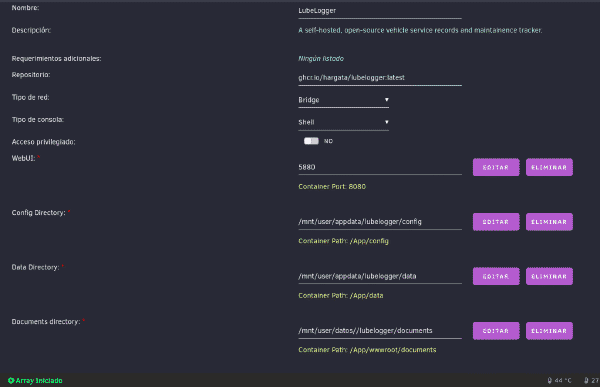Viewport: 600px width, 387px height.
Task: Click ELIMINAR for Documents directory
Action: (x=549, y=331)
